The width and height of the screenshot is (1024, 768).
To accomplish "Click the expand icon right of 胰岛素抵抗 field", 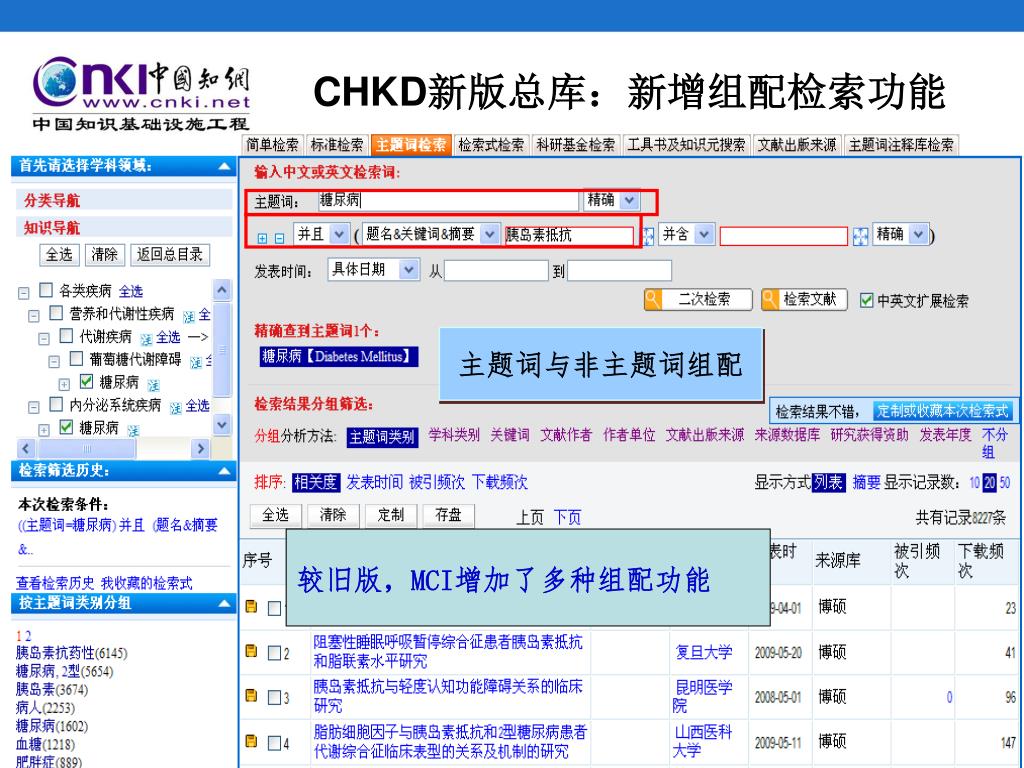I will 648,236.
